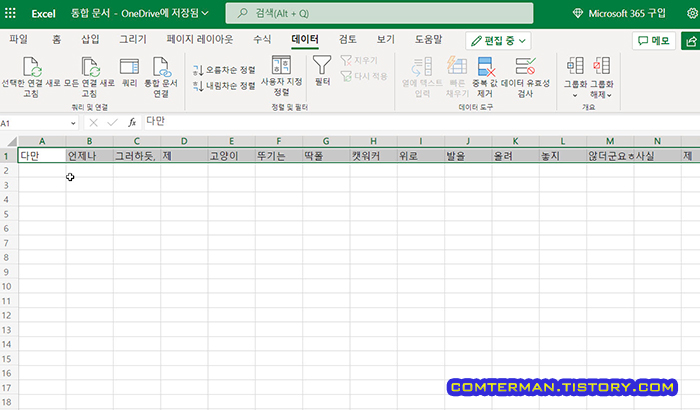Open 통합 문서 연결 workbook links
700x410 pixels.
161,77
